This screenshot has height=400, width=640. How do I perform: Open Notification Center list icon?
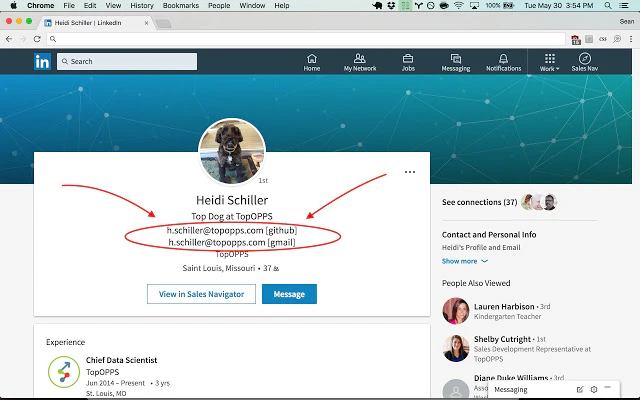point(624,5)
